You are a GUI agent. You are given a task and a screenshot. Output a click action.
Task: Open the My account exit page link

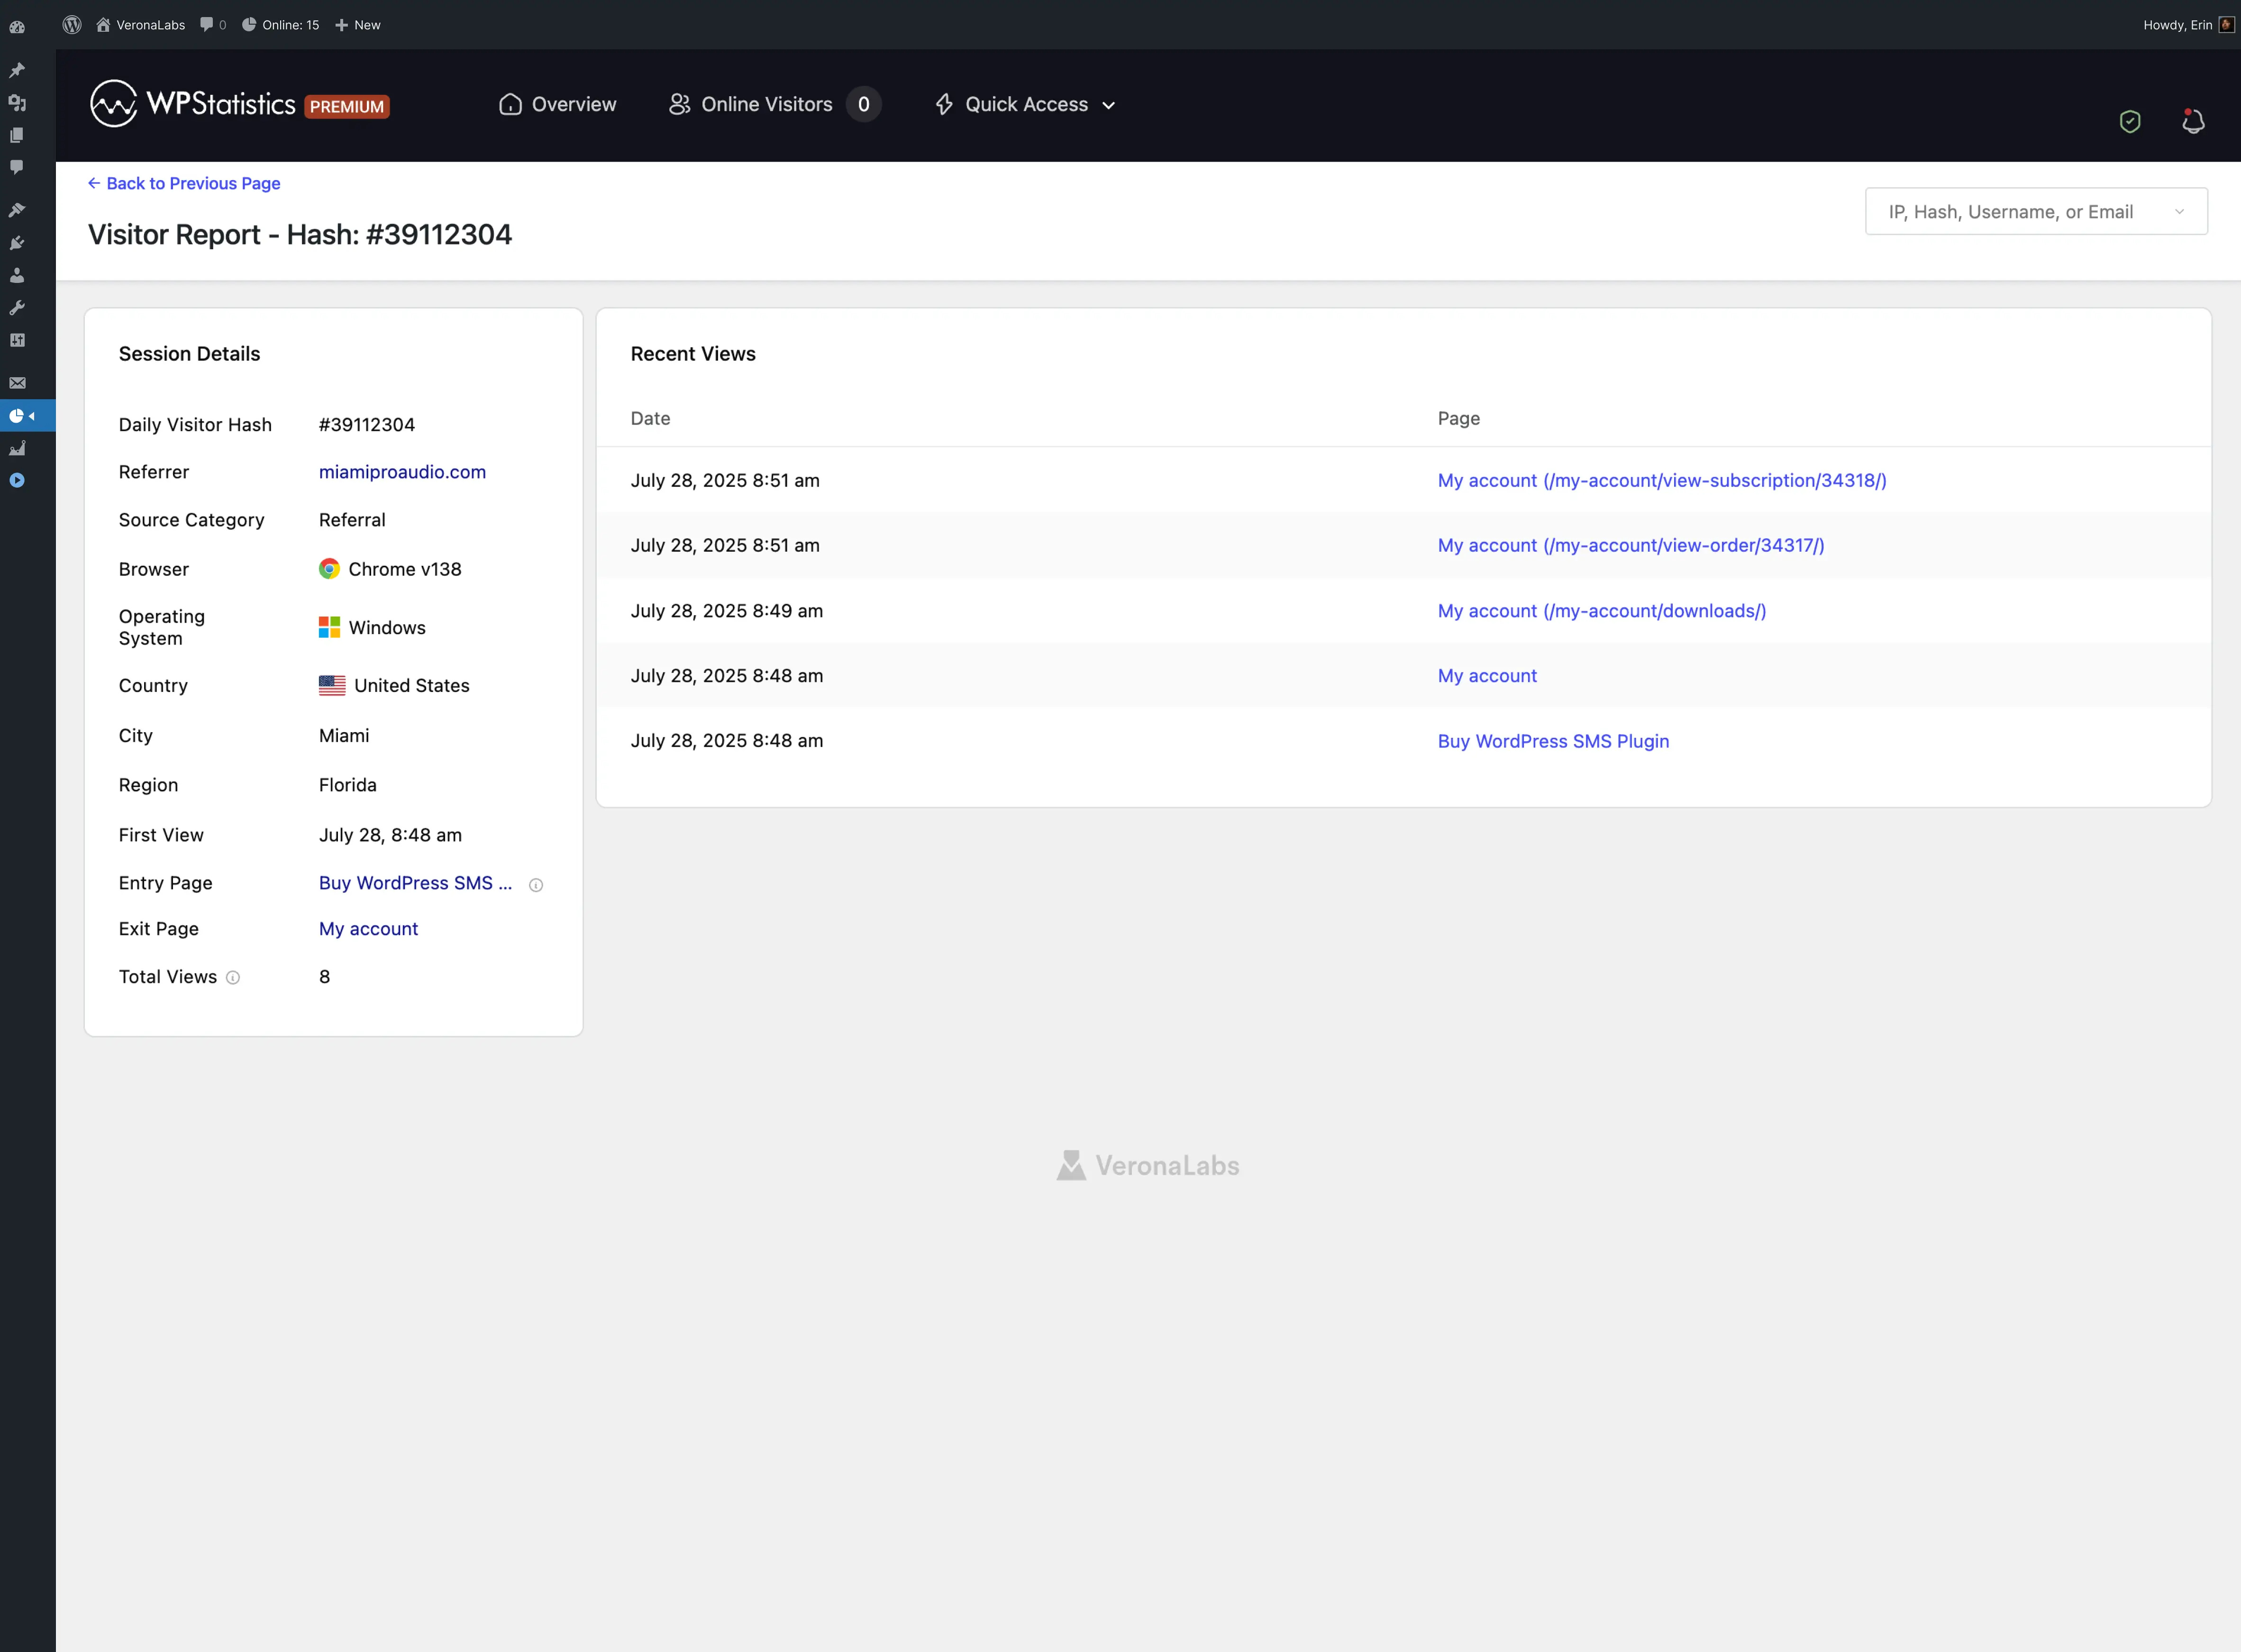368,928
